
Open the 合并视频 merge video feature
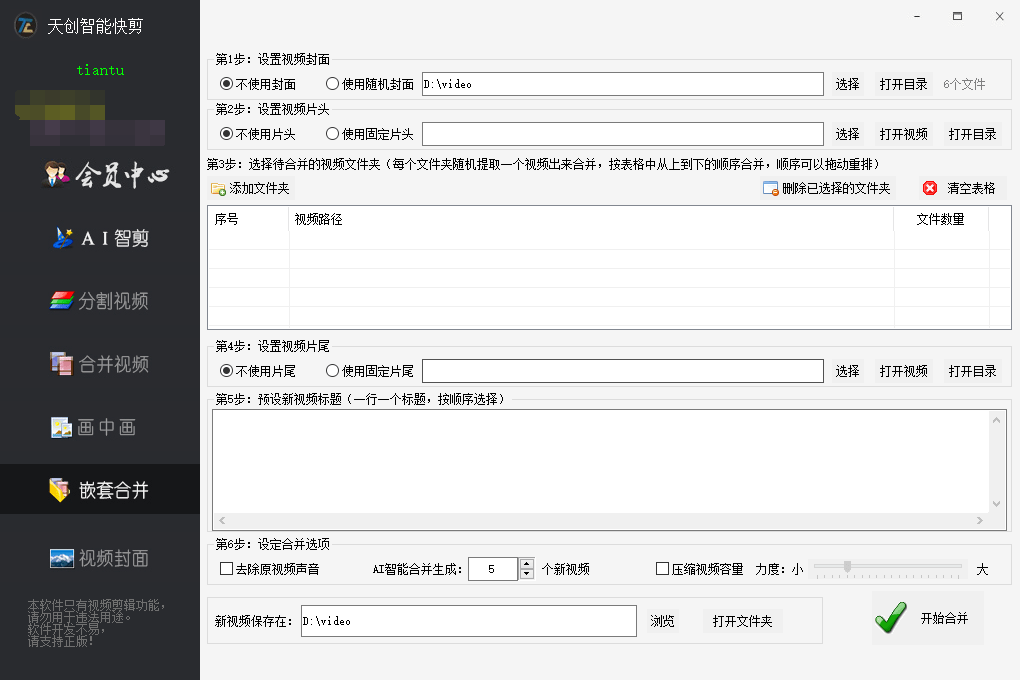(100, 364)
